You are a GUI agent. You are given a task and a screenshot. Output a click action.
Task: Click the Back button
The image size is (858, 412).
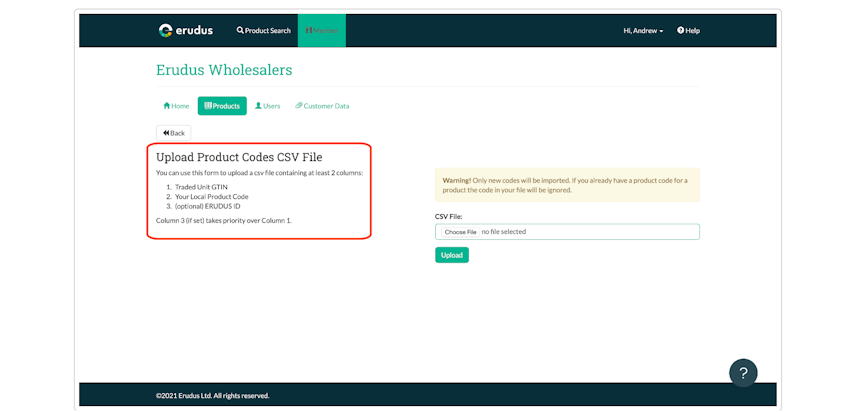coord(173,133)
